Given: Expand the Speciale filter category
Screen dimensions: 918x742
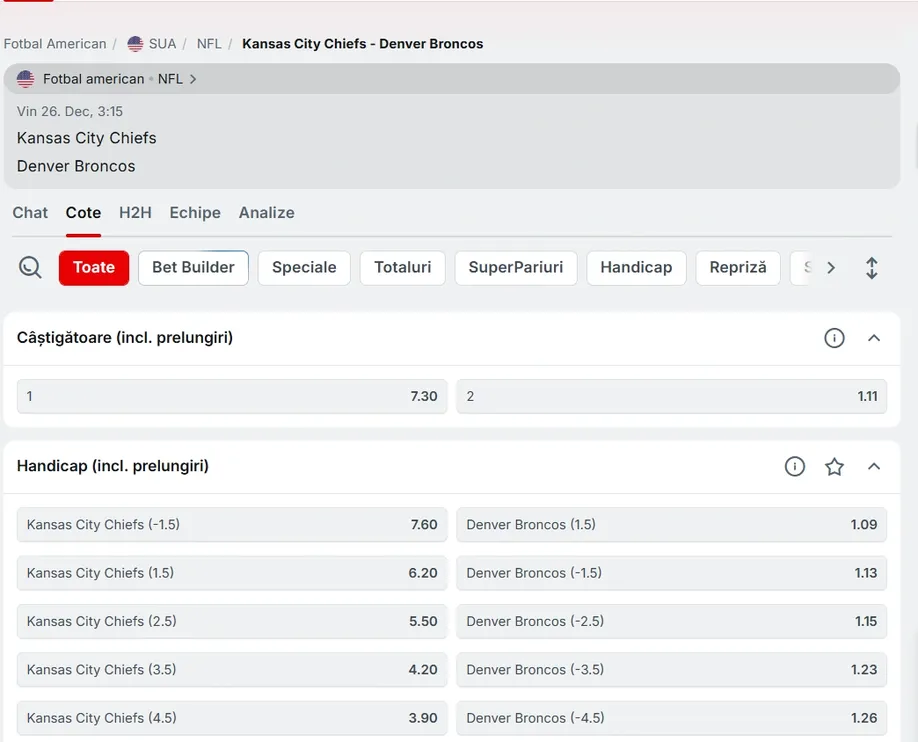Looking at the screenshot, I should coord(303,267).
